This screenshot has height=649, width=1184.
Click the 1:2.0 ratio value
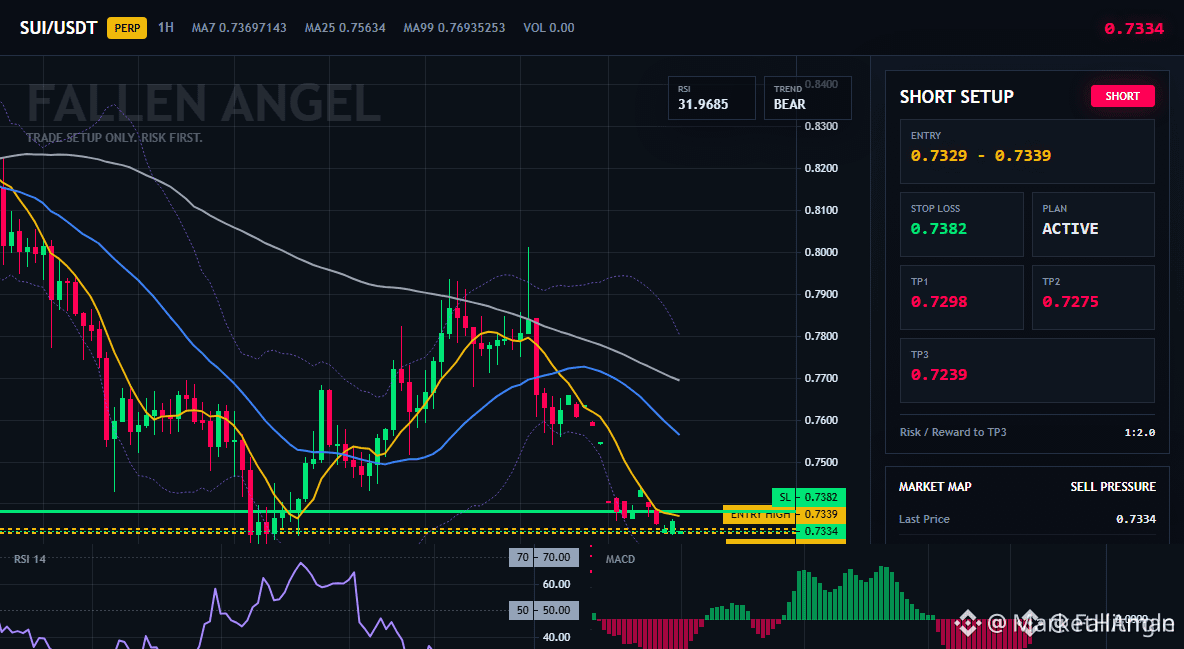pyautogui.click(x=1139, y=433)
